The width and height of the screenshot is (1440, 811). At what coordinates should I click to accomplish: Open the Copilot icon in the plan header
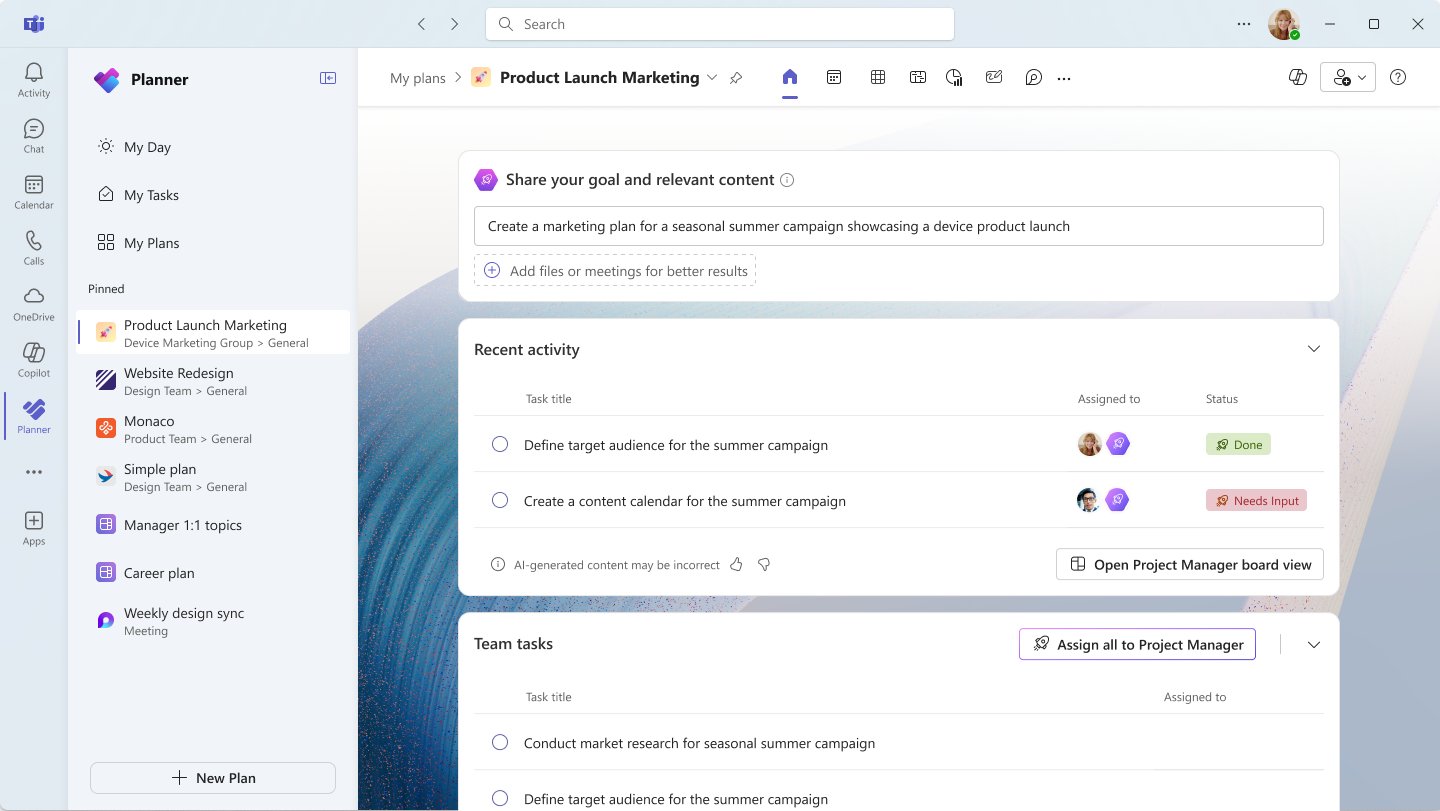[x=1298, y=77]
